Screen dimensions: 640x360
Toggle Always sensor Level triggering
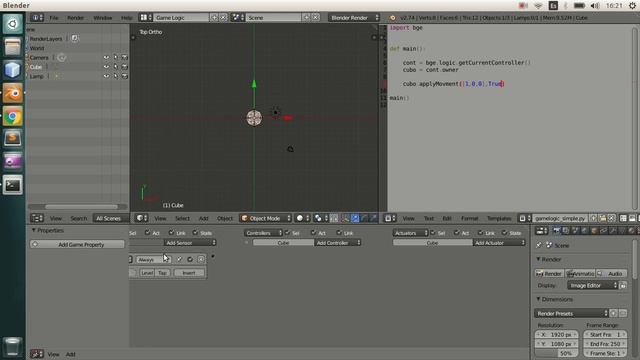pos(147,273)
